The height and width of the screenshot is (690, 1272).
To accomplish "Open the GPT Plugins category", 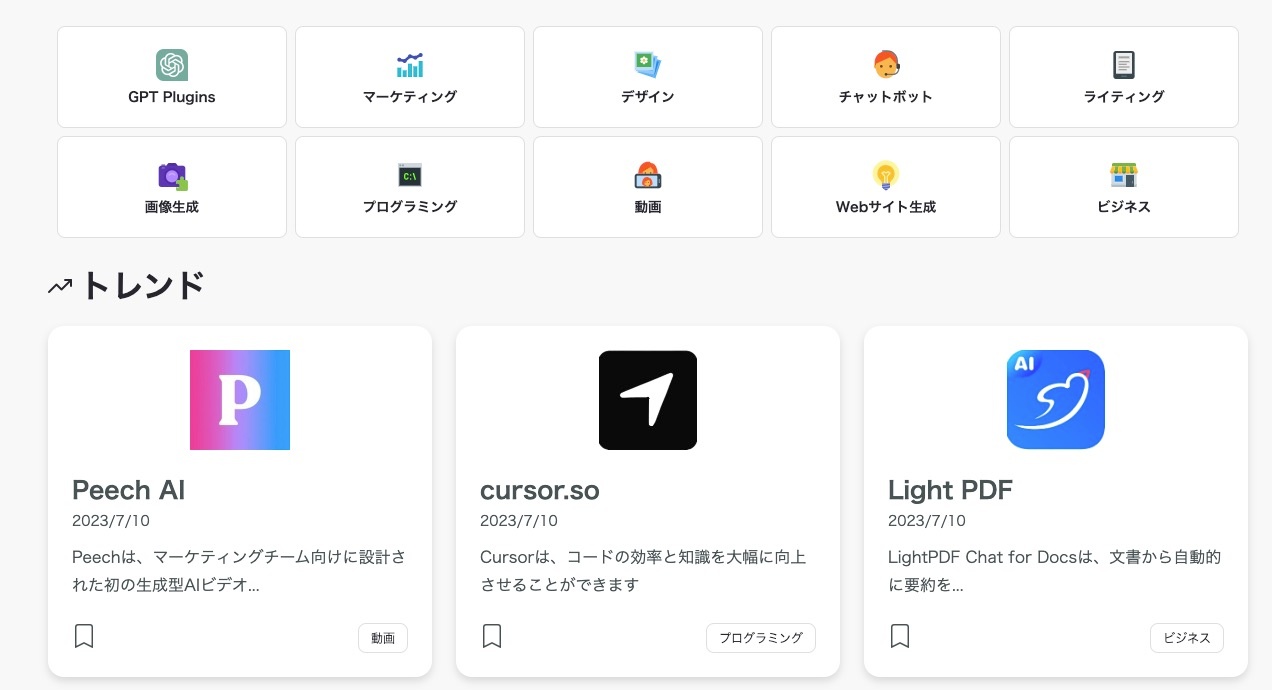I will click(172, 77).
